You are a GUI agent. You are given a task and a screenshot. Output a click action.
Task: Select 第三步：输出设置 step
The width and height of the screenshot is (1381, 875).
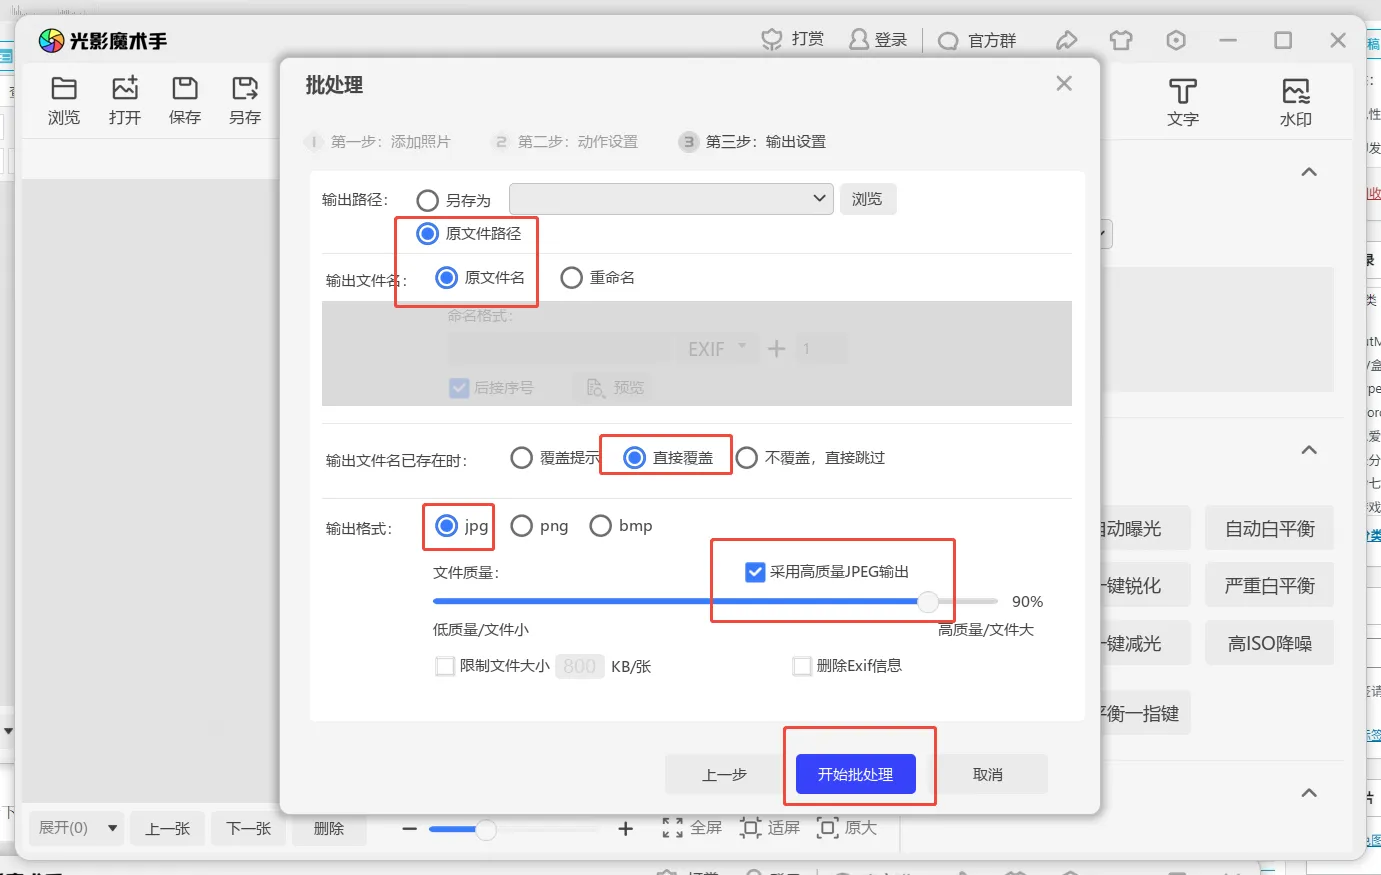[x=753, y=142]
